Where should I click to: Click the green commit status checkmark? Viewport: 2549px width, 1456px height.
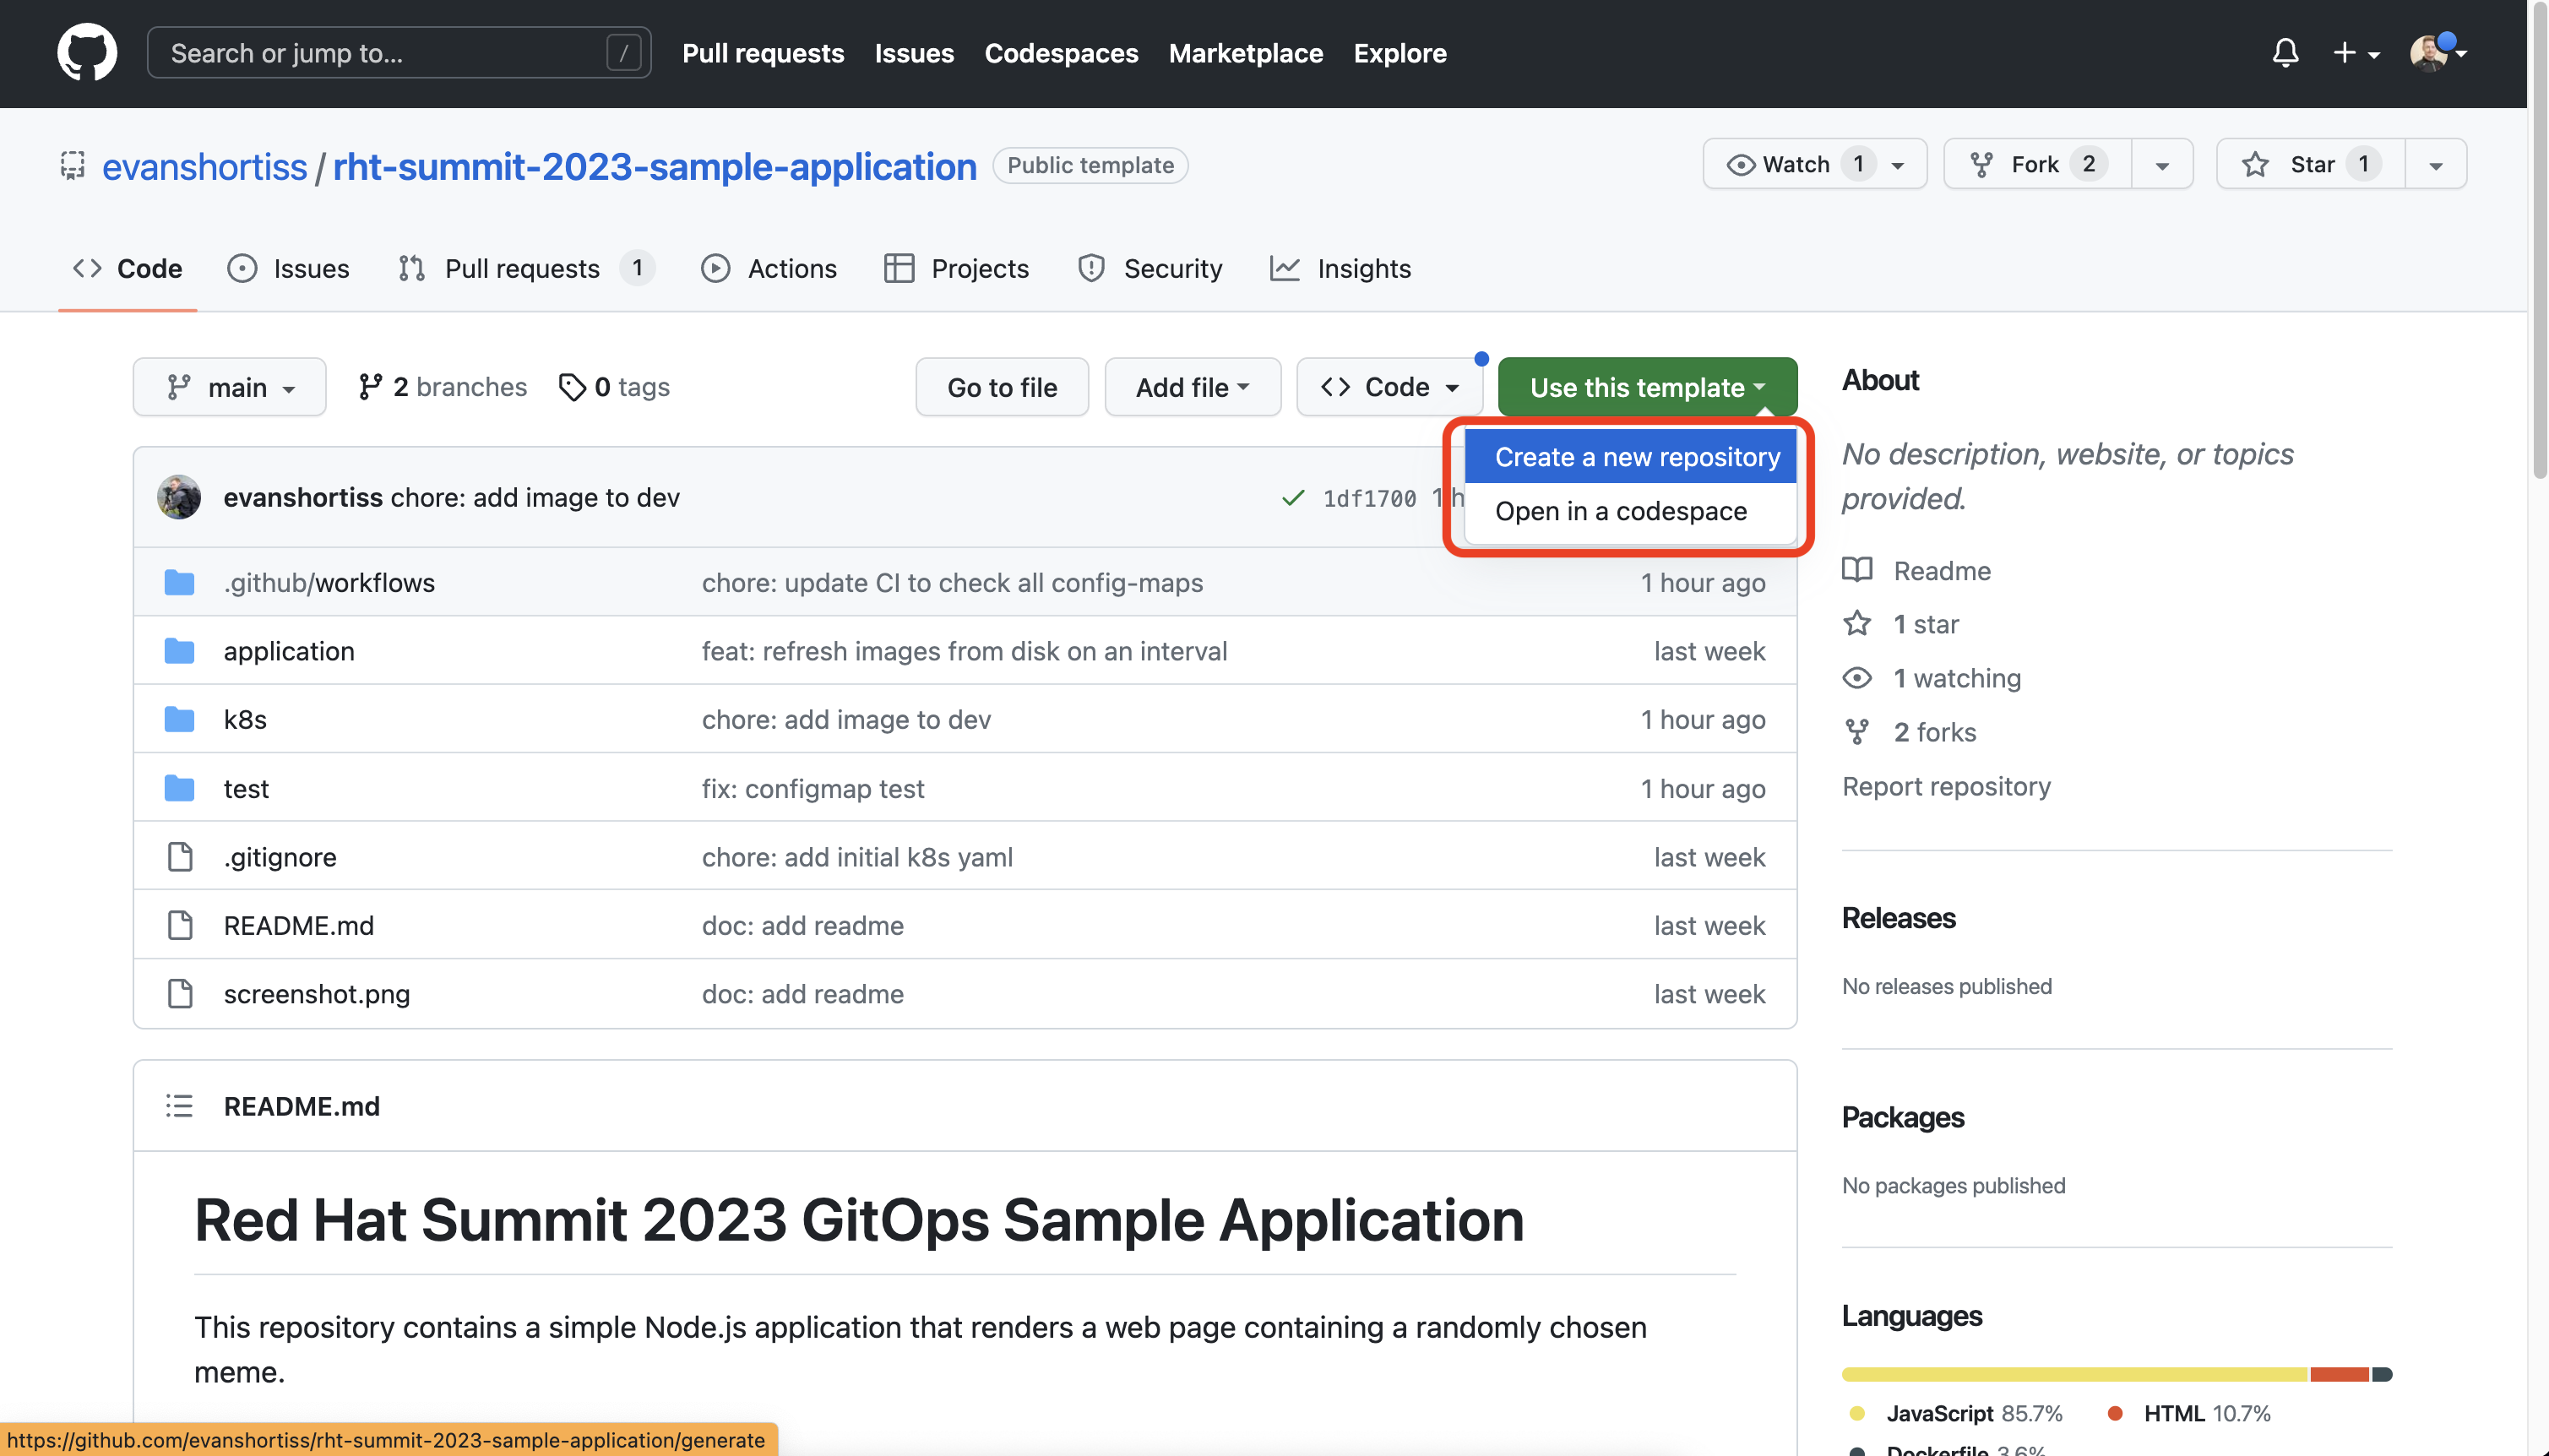point(1293,498)
